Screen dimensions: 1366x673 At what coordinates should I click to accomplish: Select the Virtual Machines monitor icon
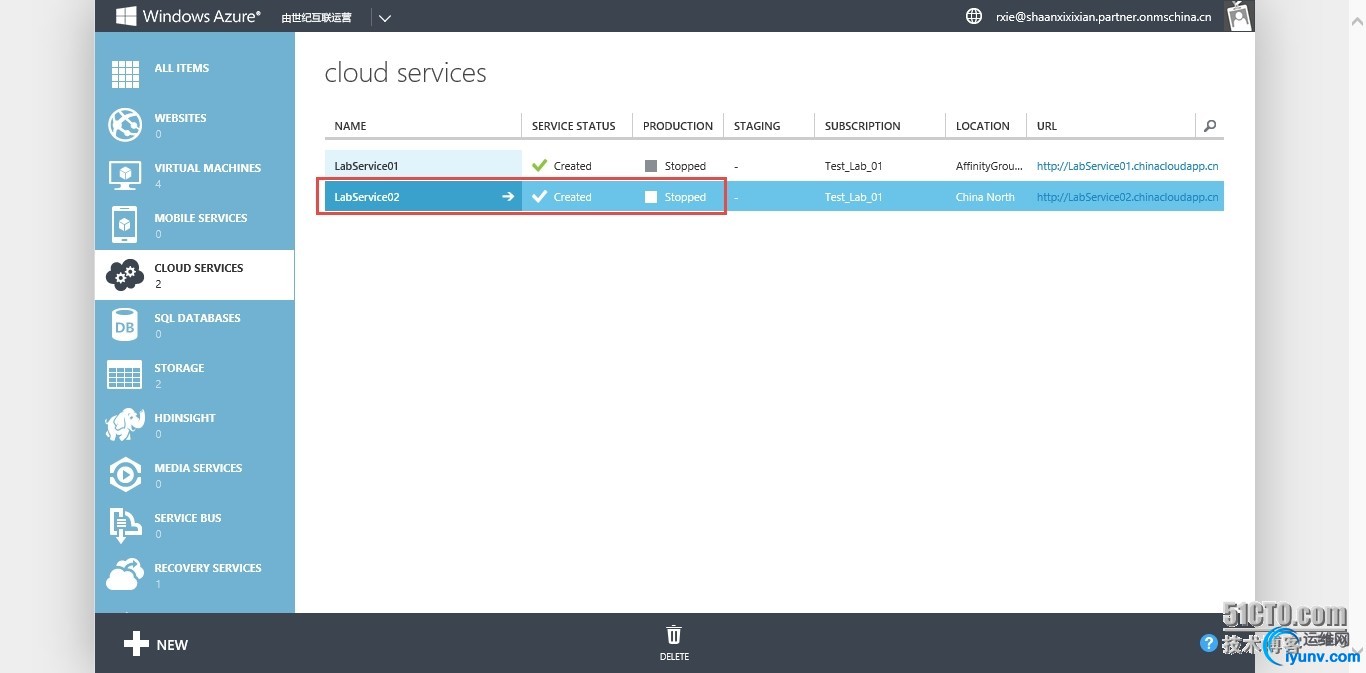pyautogui.click(x=125, y=175)
